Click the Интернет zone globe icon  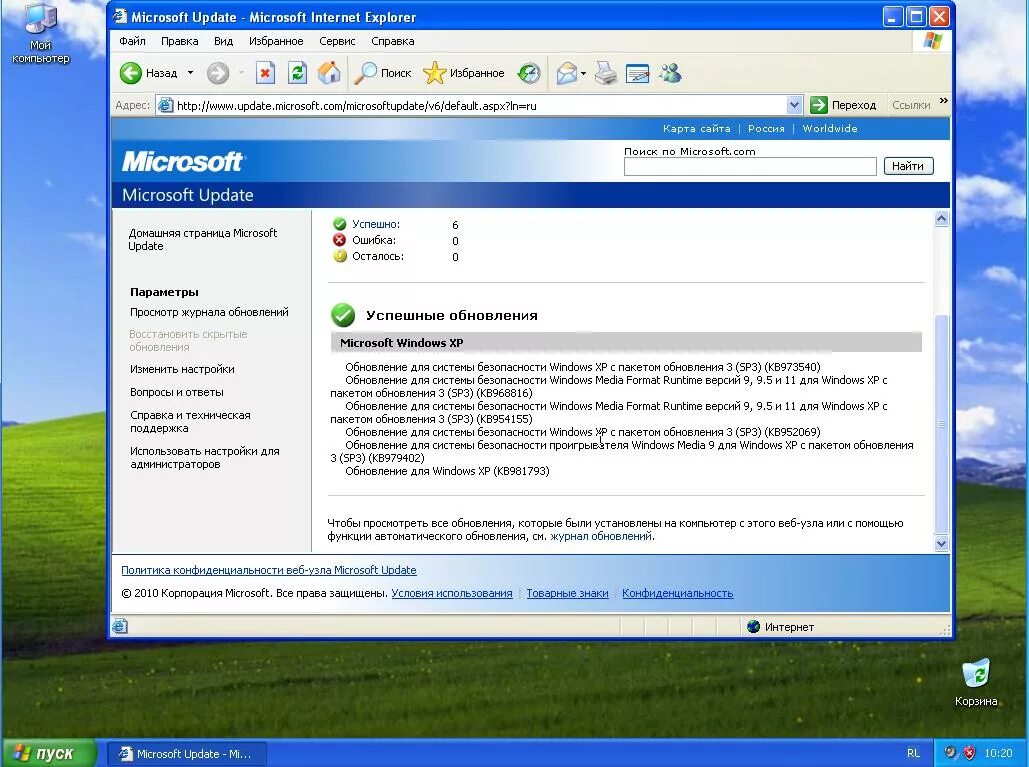point(753,627)
